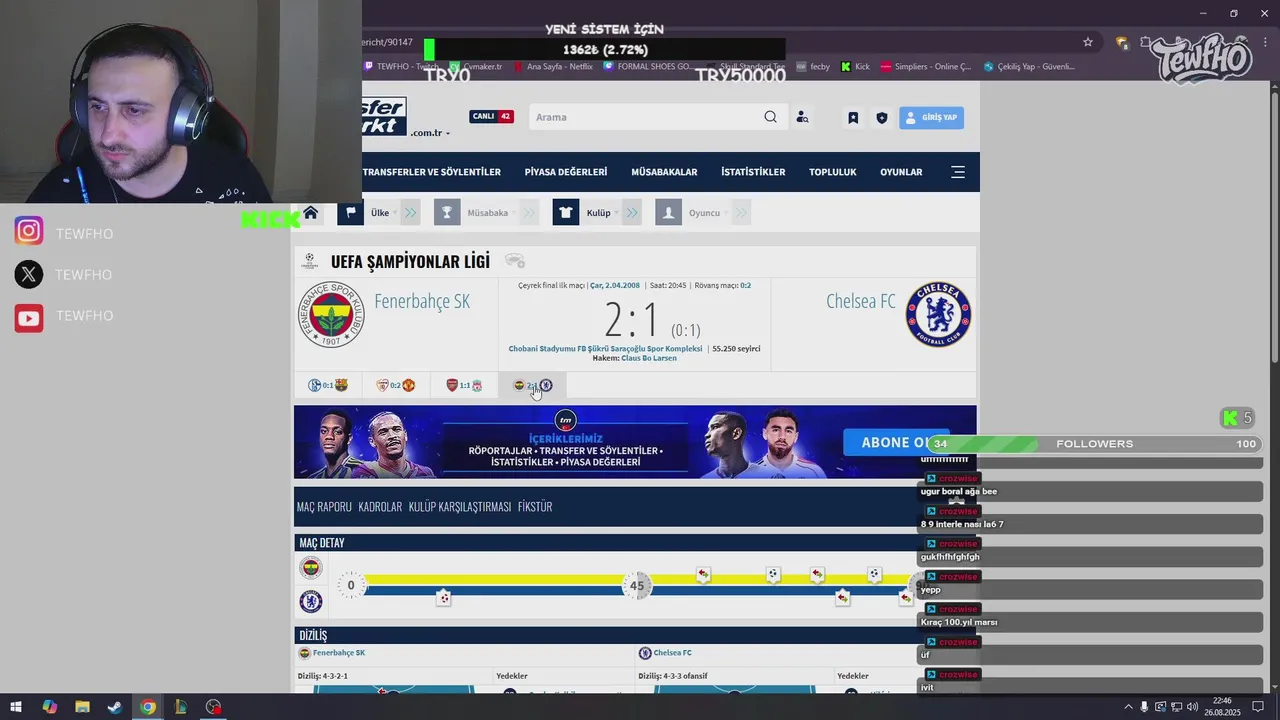This screenshot has height=720, width=1280.
Task: Click the trophy icon beside Müsabaka
Action: [x=447, y=212]
